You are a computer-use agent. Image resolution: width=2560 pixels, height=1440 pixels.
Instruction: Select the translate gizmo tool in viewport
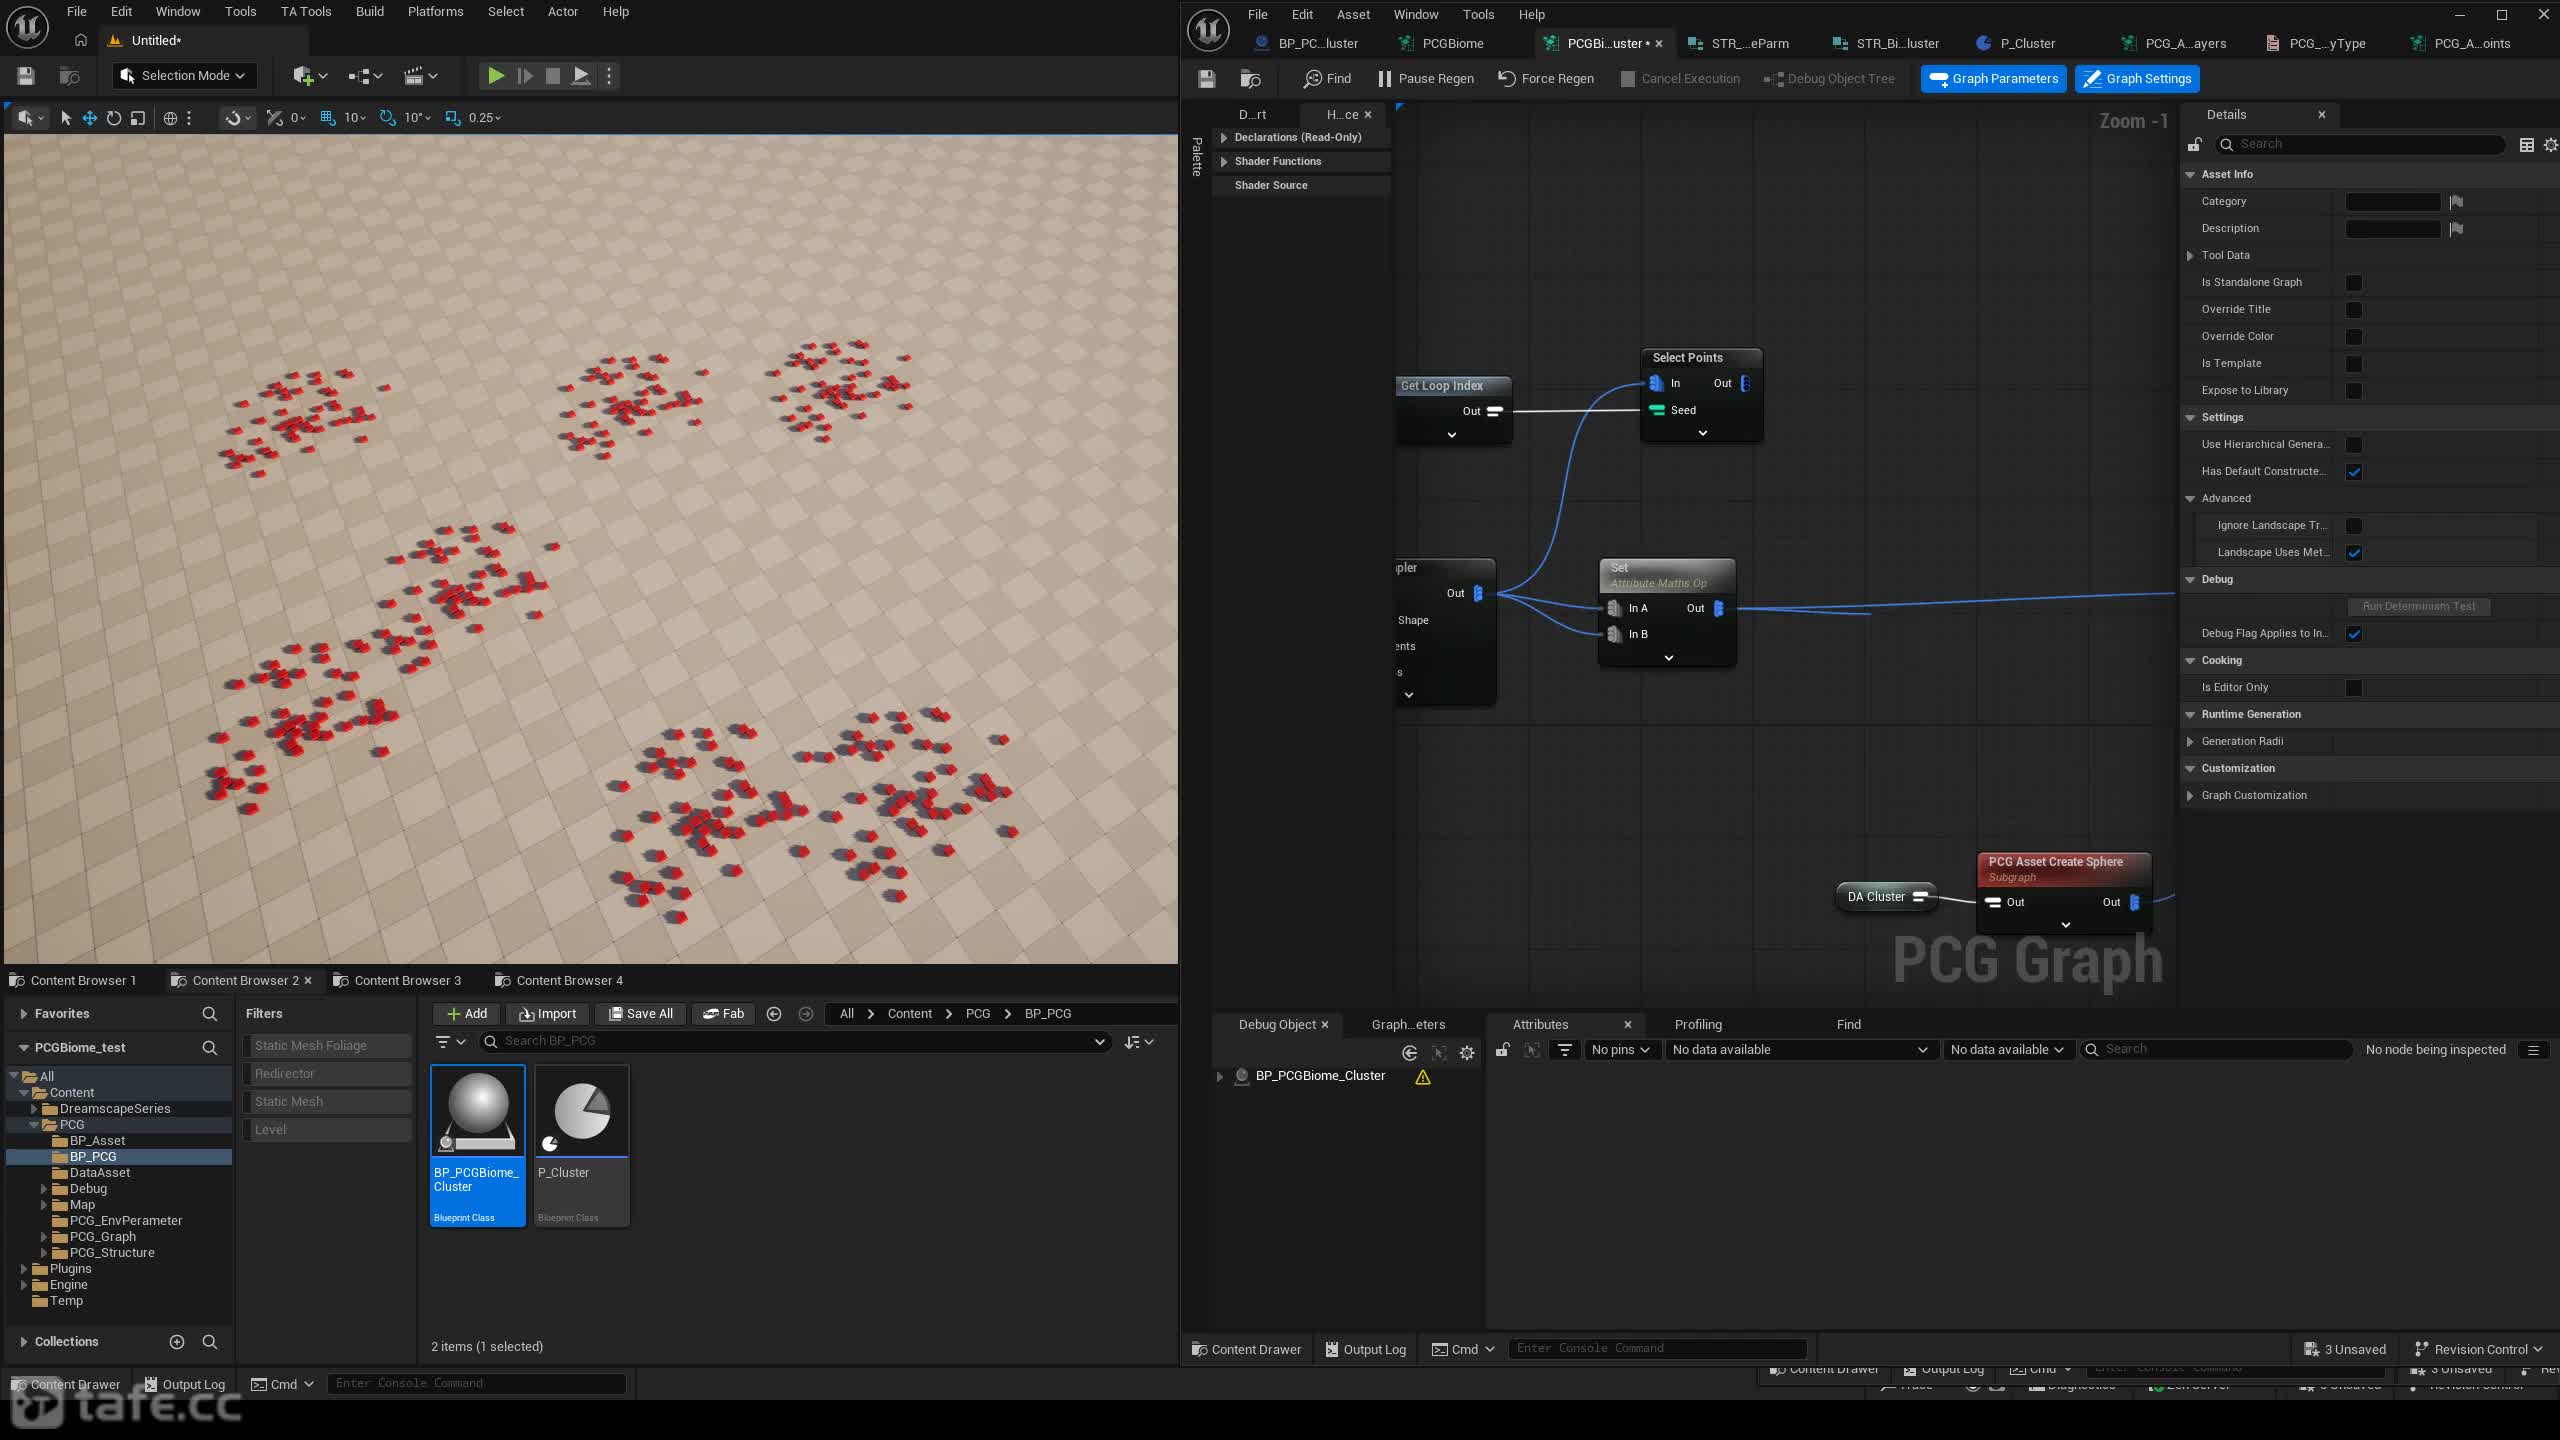click(x=89, y=118)
